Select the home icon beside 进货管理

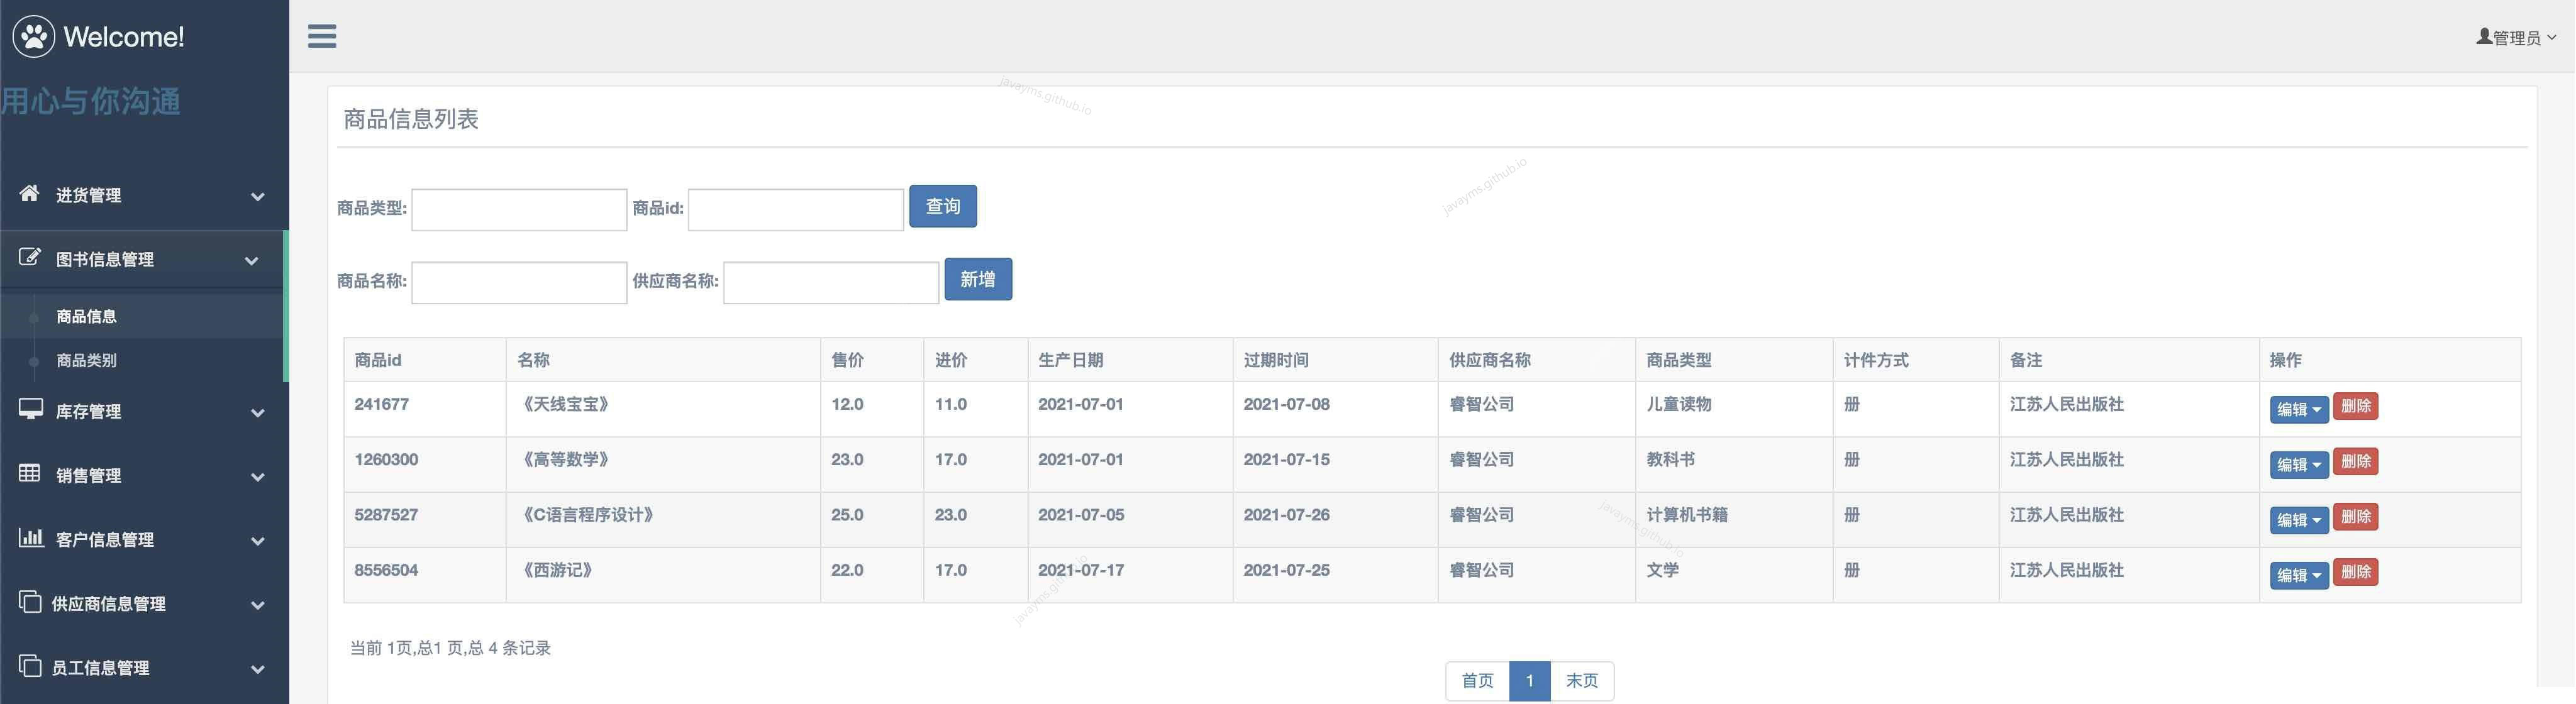[29, 193]
